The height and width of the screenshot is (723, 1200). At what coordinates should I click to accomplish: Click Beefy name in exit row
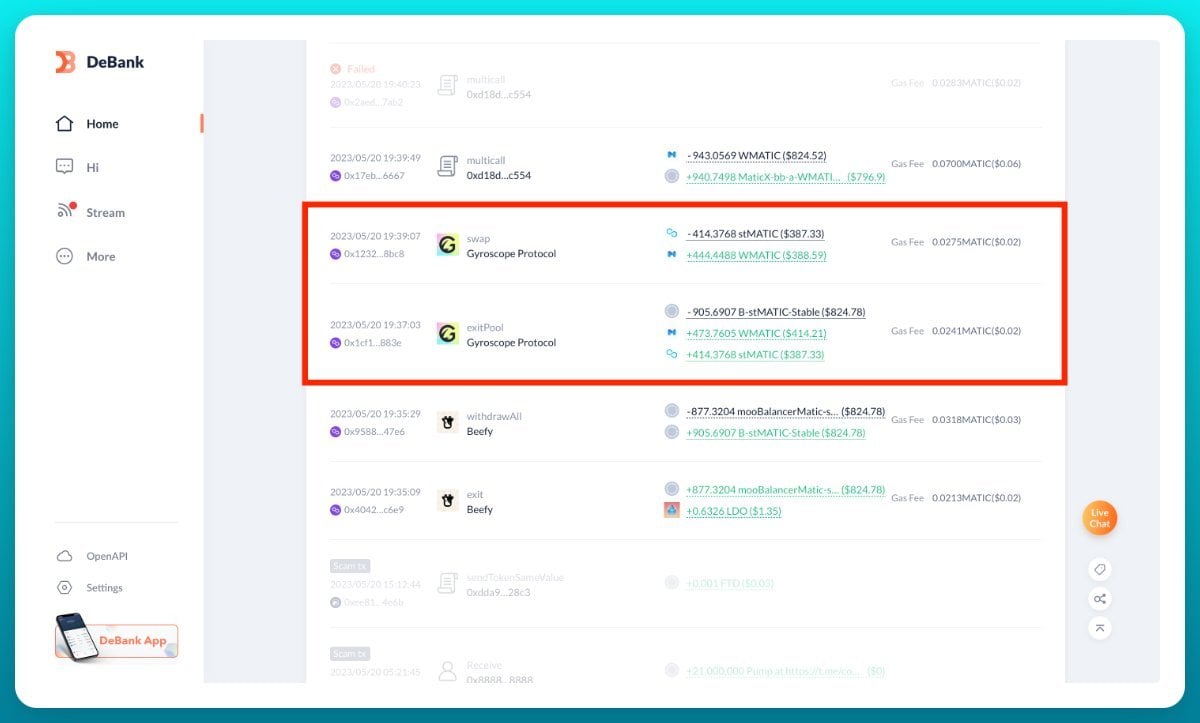coord(480,509)
